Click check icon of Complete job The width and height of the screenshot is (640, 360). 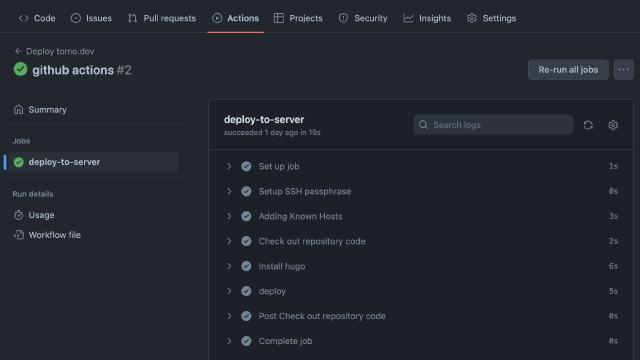click(246, 341)
